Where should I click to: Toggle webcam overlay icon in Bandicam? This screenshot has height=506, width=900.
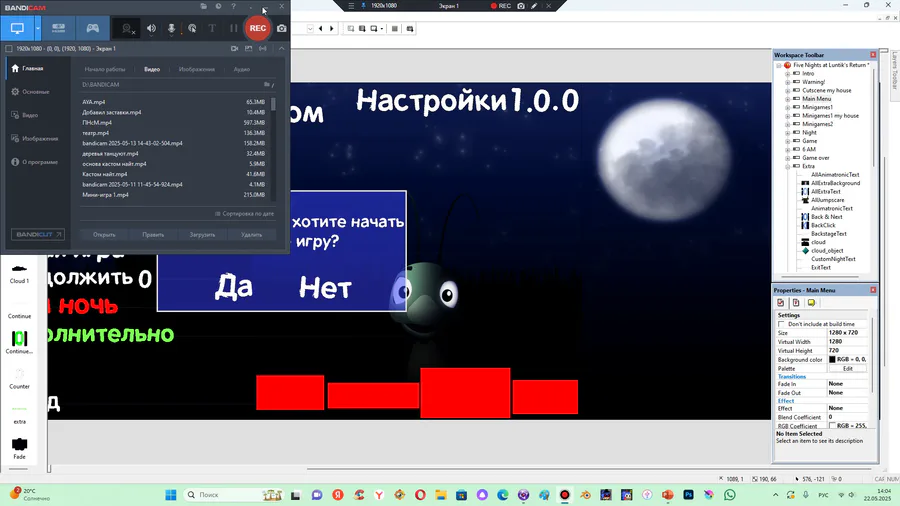pyautogui.click(x=127, y=28)
